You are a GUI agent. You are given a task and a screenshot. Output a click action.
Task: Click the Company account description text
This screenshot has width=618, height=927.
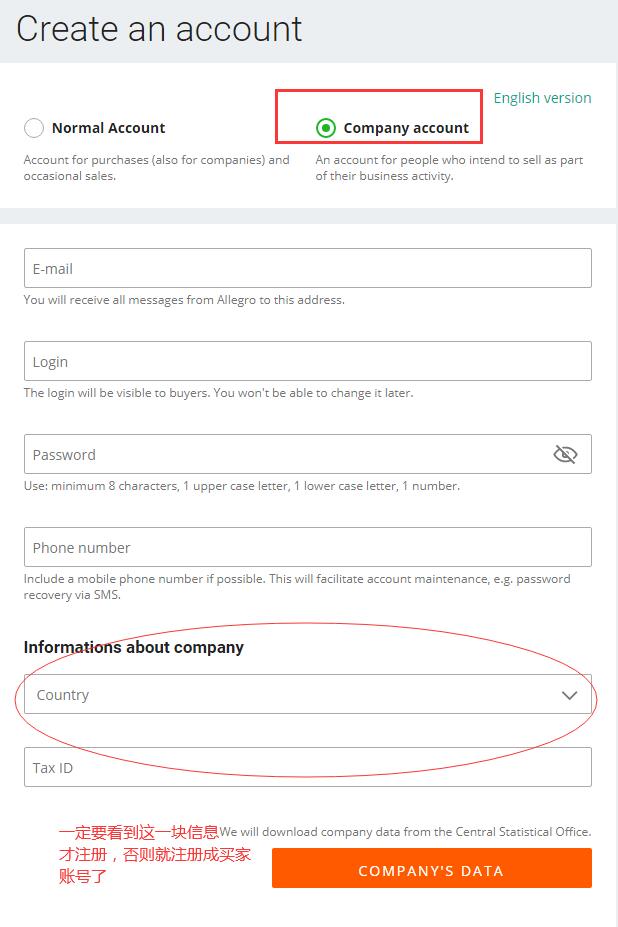pyautogui.click(x=449, y=168)
